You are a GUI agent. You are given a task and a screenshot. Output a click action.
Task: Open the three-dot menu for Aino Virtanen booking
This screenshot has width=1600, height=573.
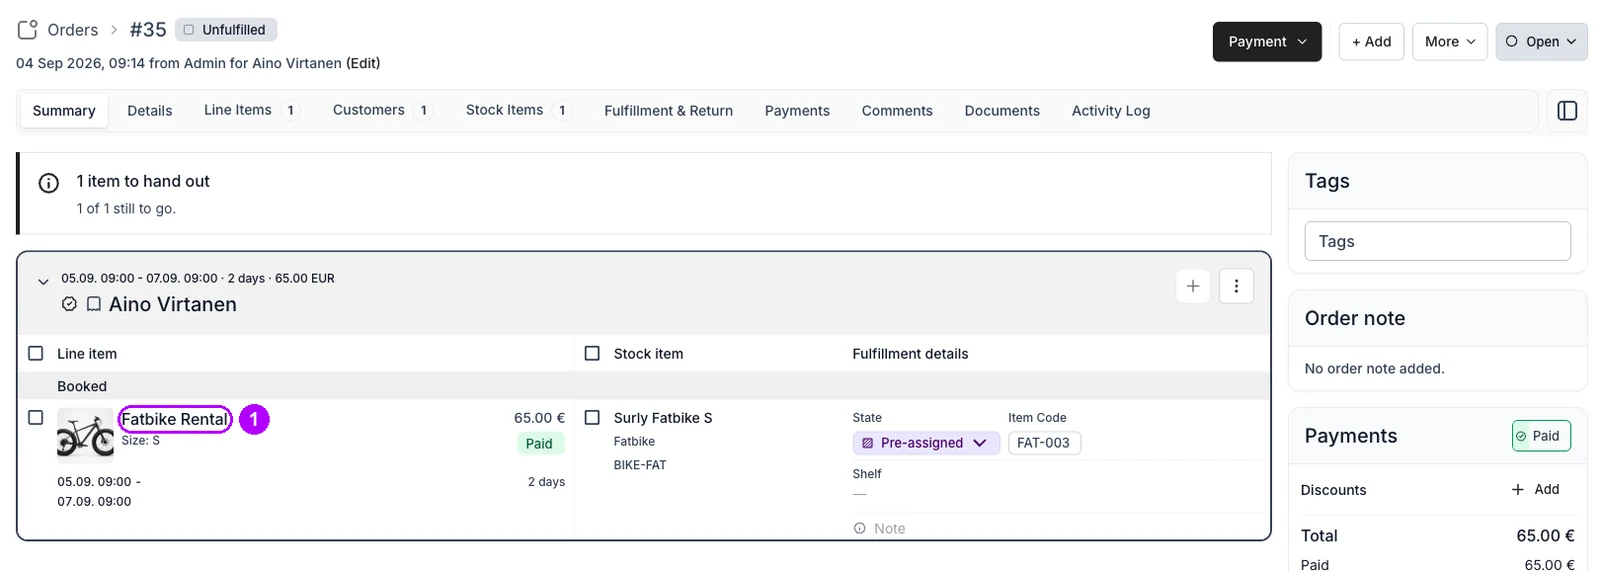(1236, 286)
